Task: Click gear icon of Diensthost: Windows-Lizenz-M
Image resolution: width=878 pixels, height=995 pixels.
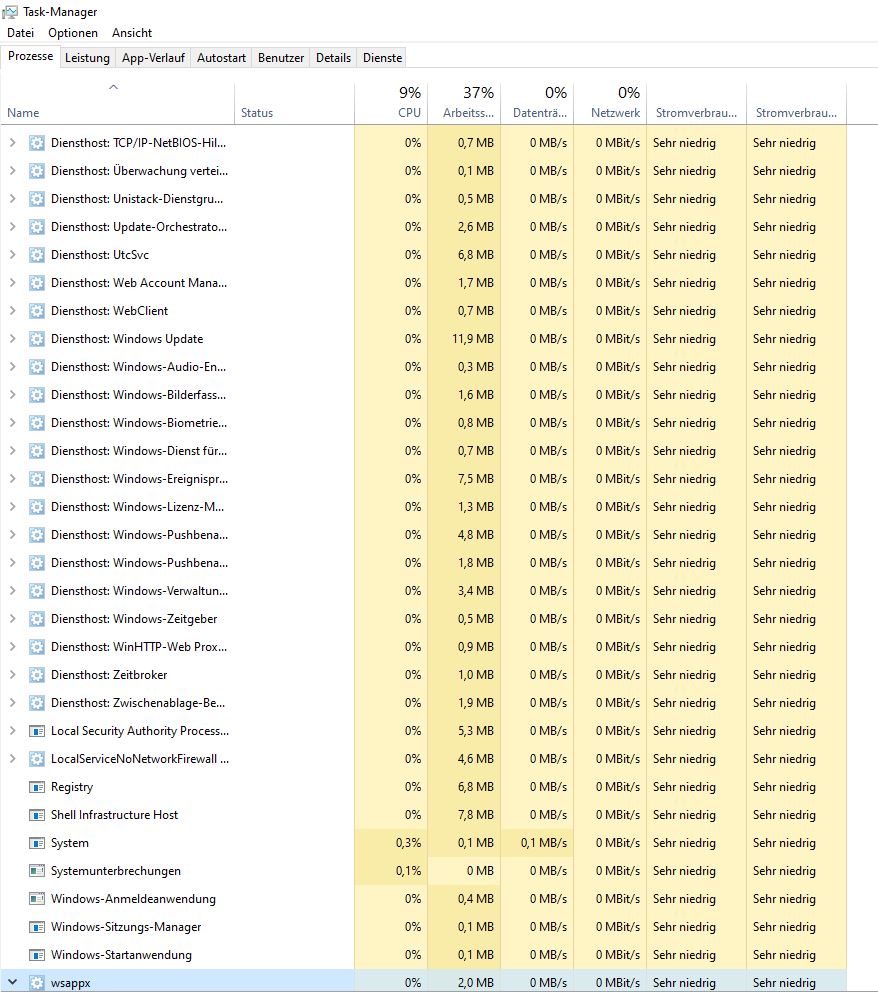Action: point(37,507)
